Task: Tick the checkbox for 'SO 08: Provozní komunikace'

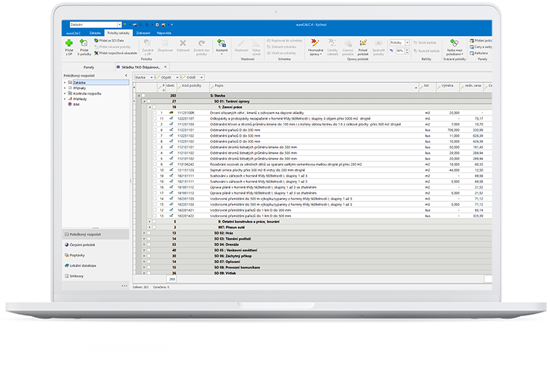Action: tap(149, 268)
